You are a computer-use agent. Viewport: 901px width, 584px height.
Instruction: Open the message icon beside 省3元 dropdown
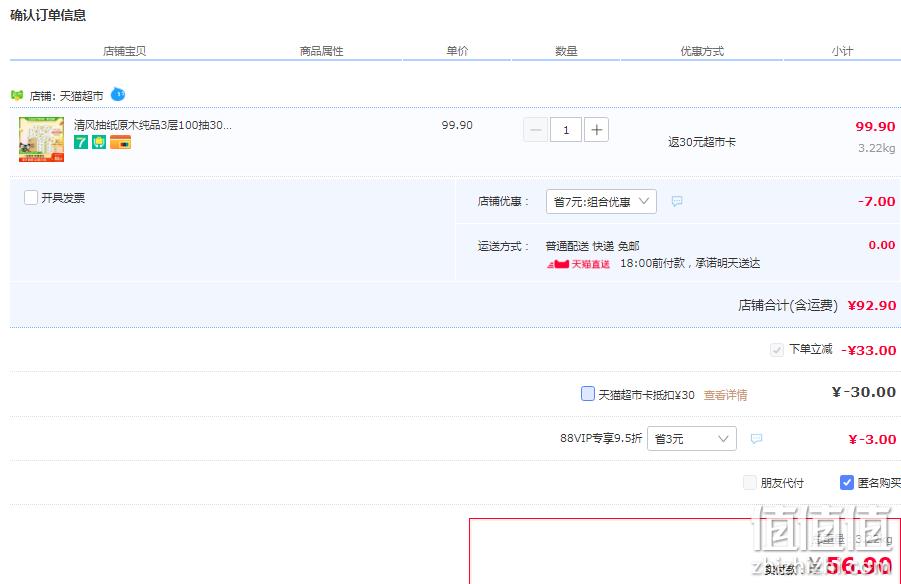[x=757, y=439]
